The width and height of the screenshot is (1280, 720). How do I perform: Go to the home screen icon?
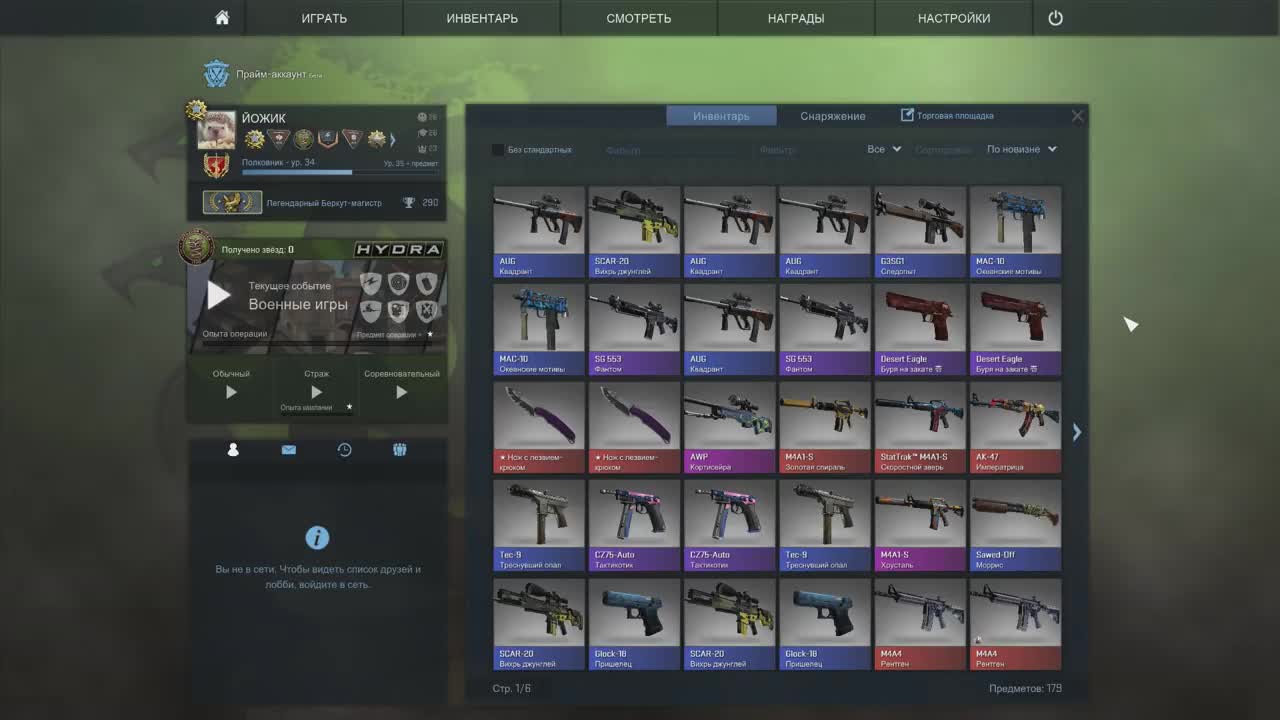pyautogui.click(x=222, y=18)
